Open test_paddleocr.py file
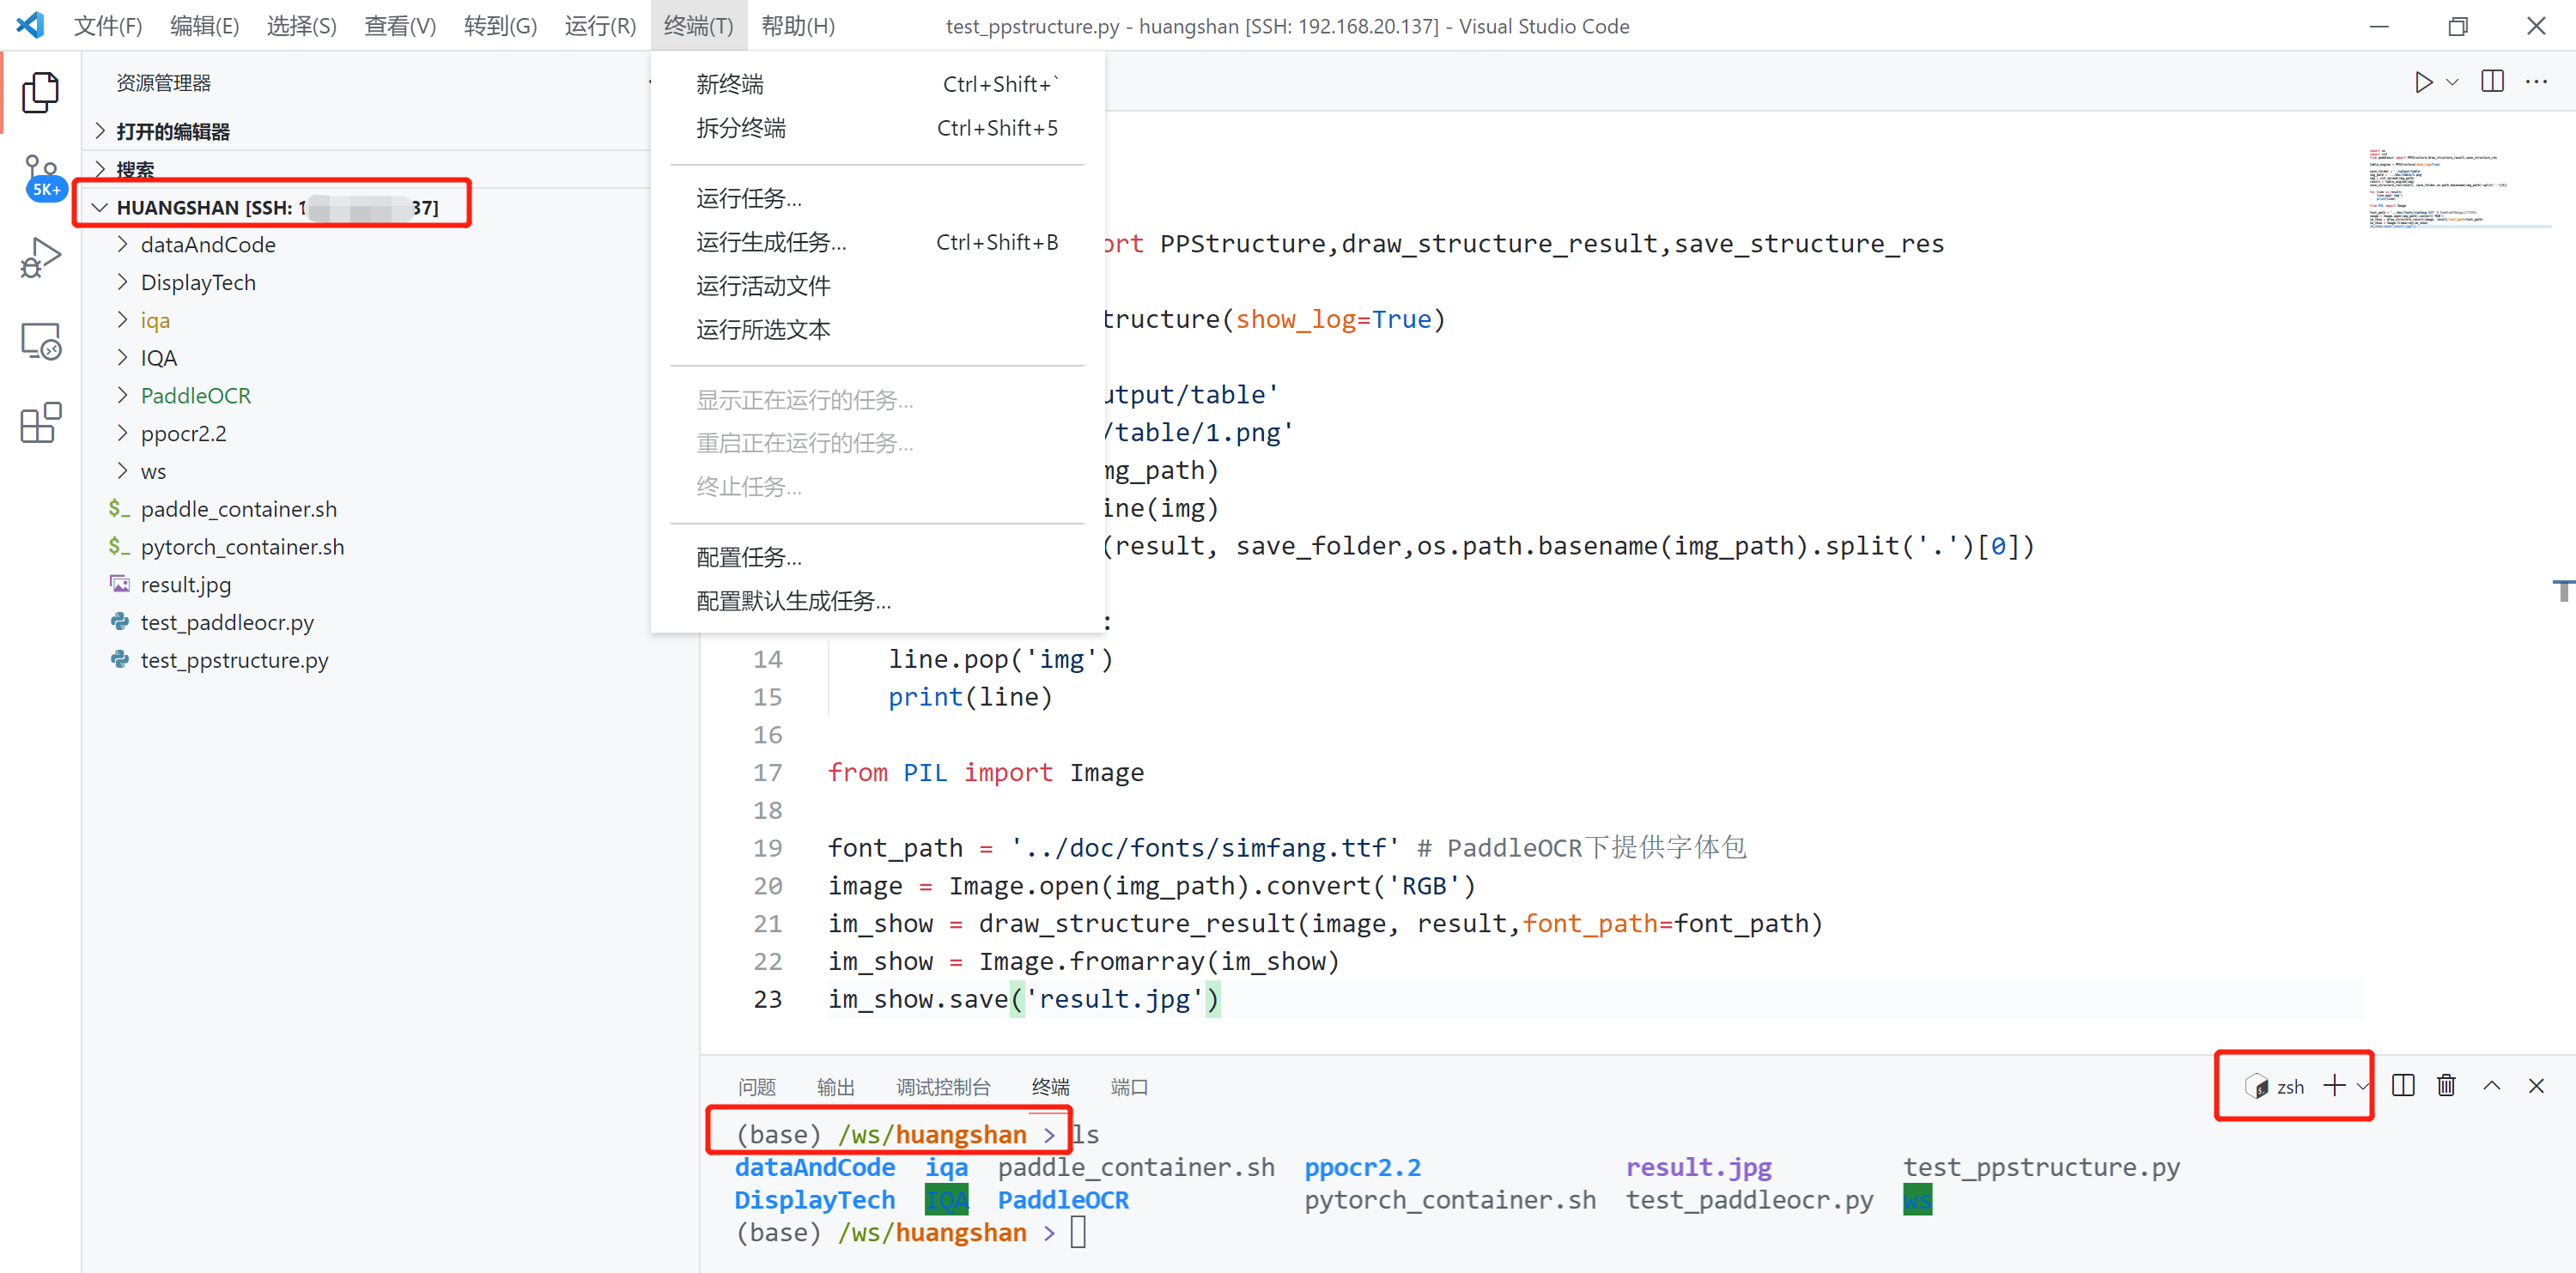The width and height of the screenshot is (2576, 1273). 227,623
